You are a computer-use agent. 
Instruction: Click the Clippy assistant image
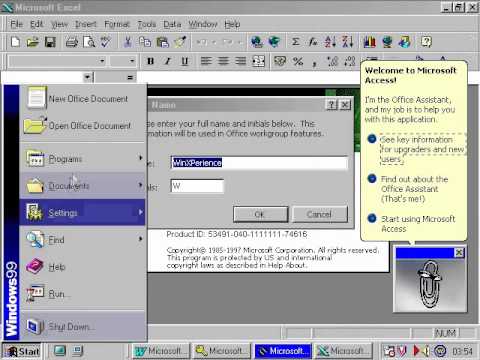pos(430,284)
